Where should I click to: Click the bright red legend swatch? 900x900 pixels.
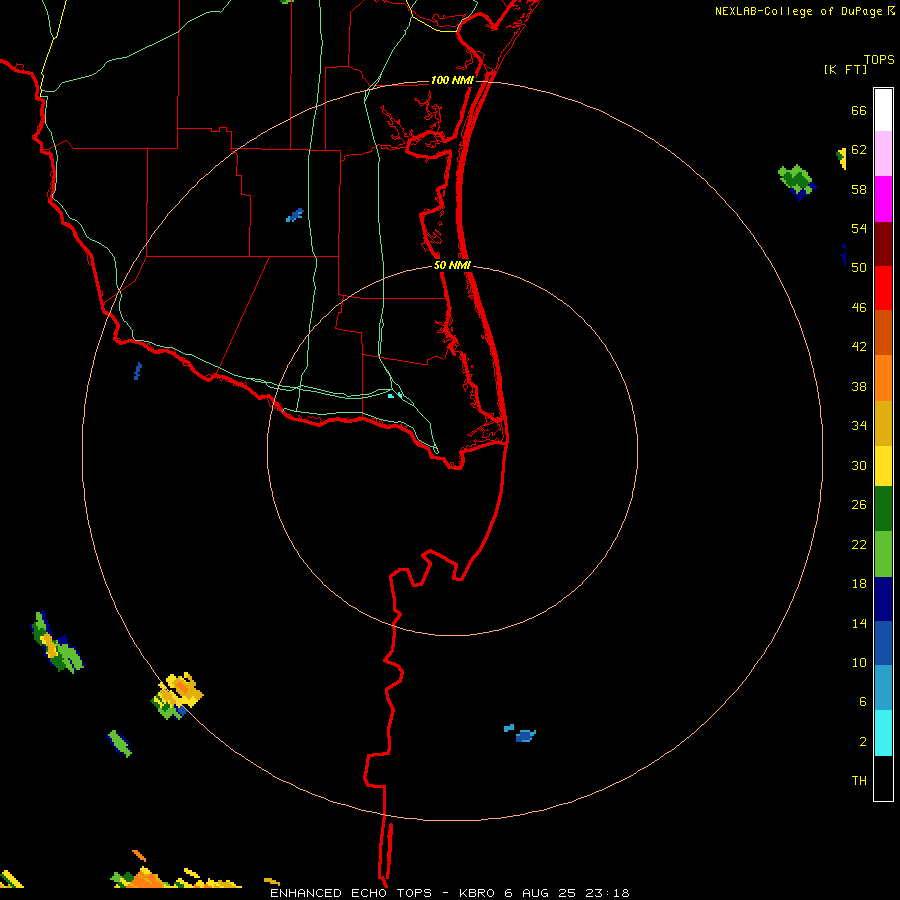tap(883, 288)
